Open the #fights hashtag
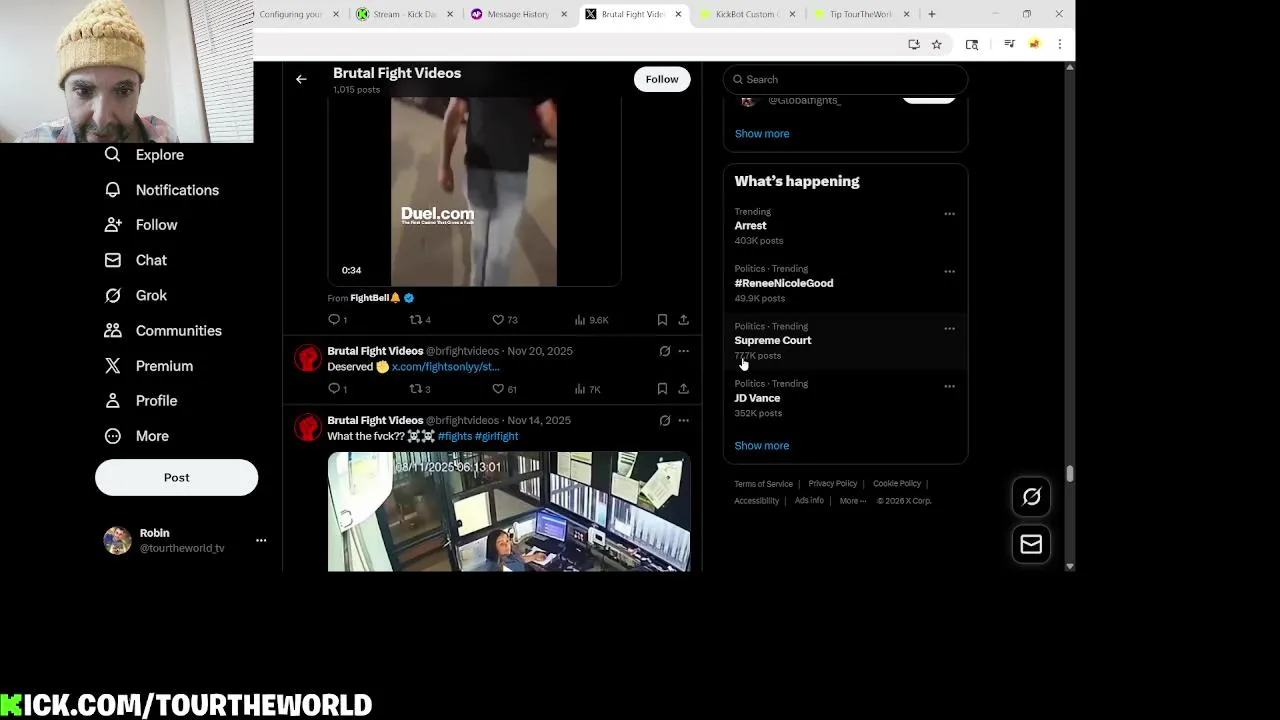The height and width of the screenshot is (720, 1280). click(x=454, y=437)
